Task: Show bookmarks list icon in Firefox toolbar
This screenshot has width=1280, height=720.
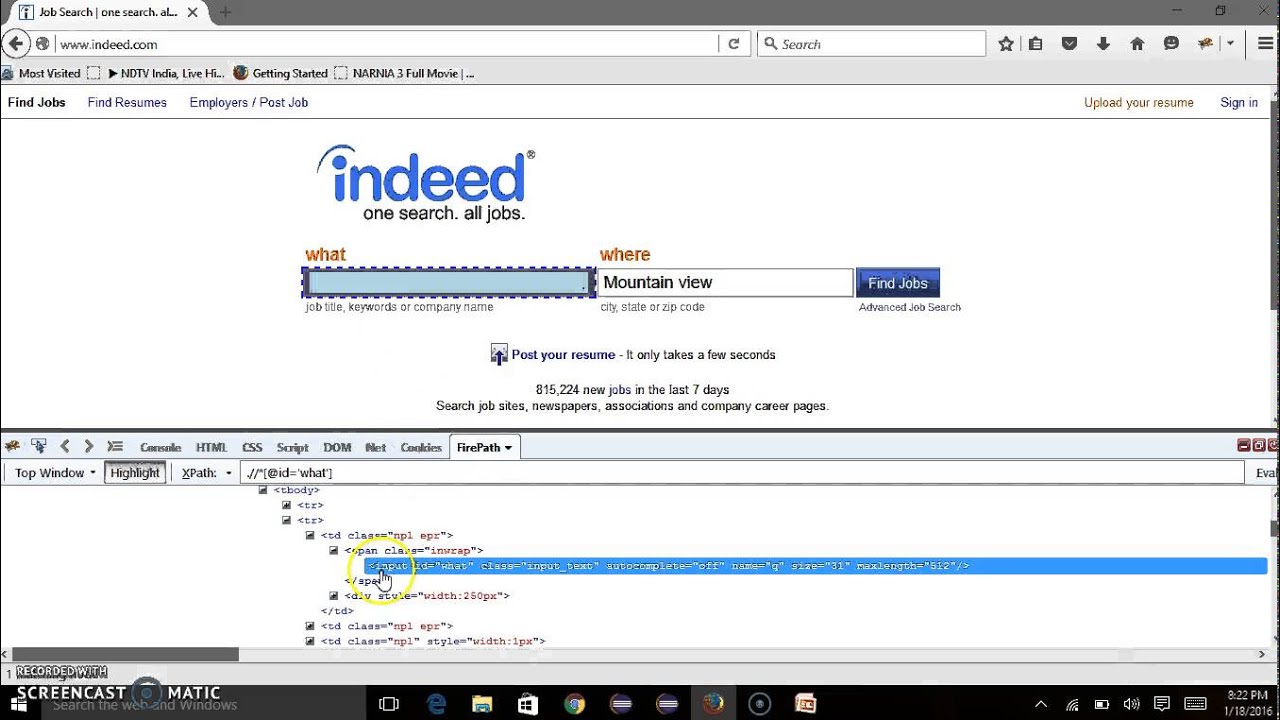Action: 1036,44
